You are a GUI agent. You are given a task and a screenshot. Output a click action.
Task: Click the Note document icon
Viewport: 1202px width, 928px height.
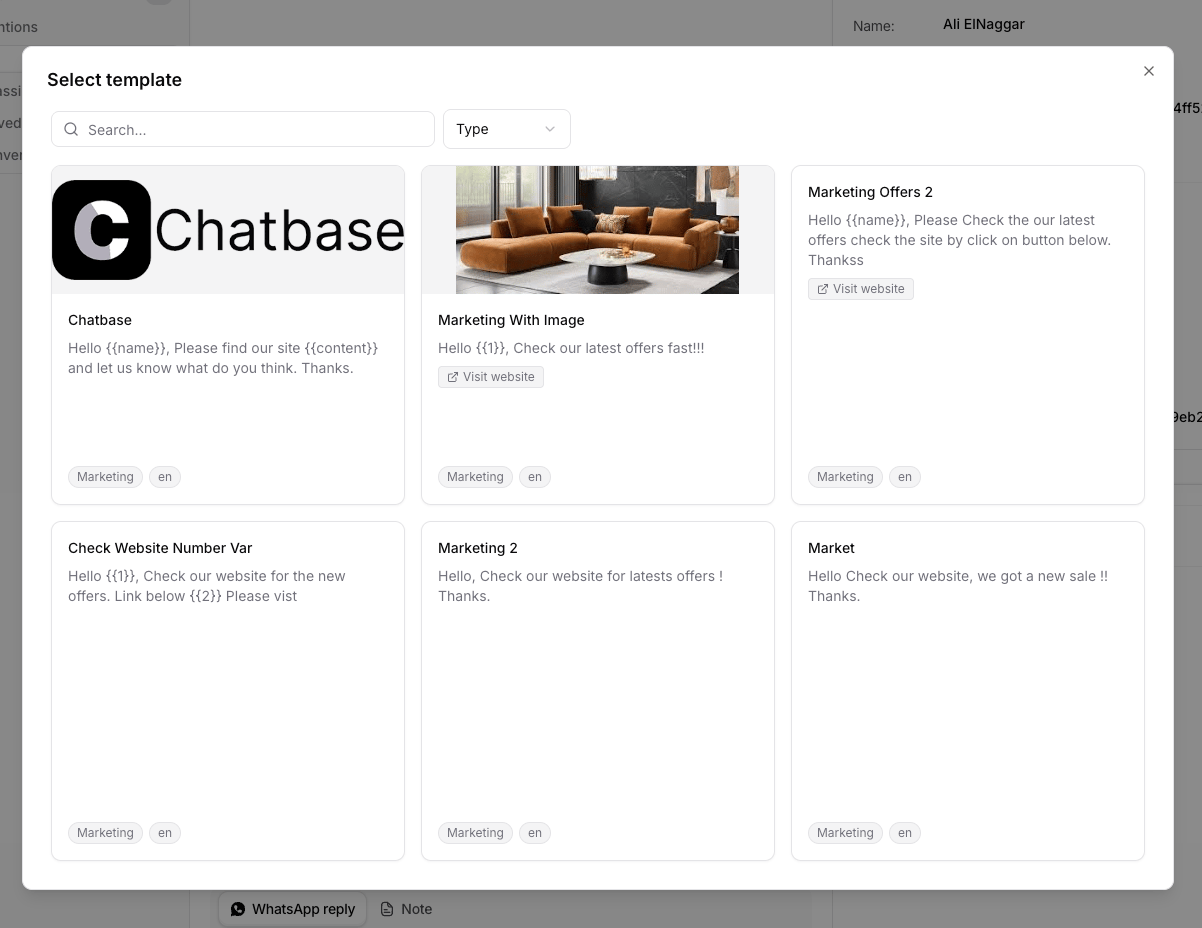pos(387,909)
